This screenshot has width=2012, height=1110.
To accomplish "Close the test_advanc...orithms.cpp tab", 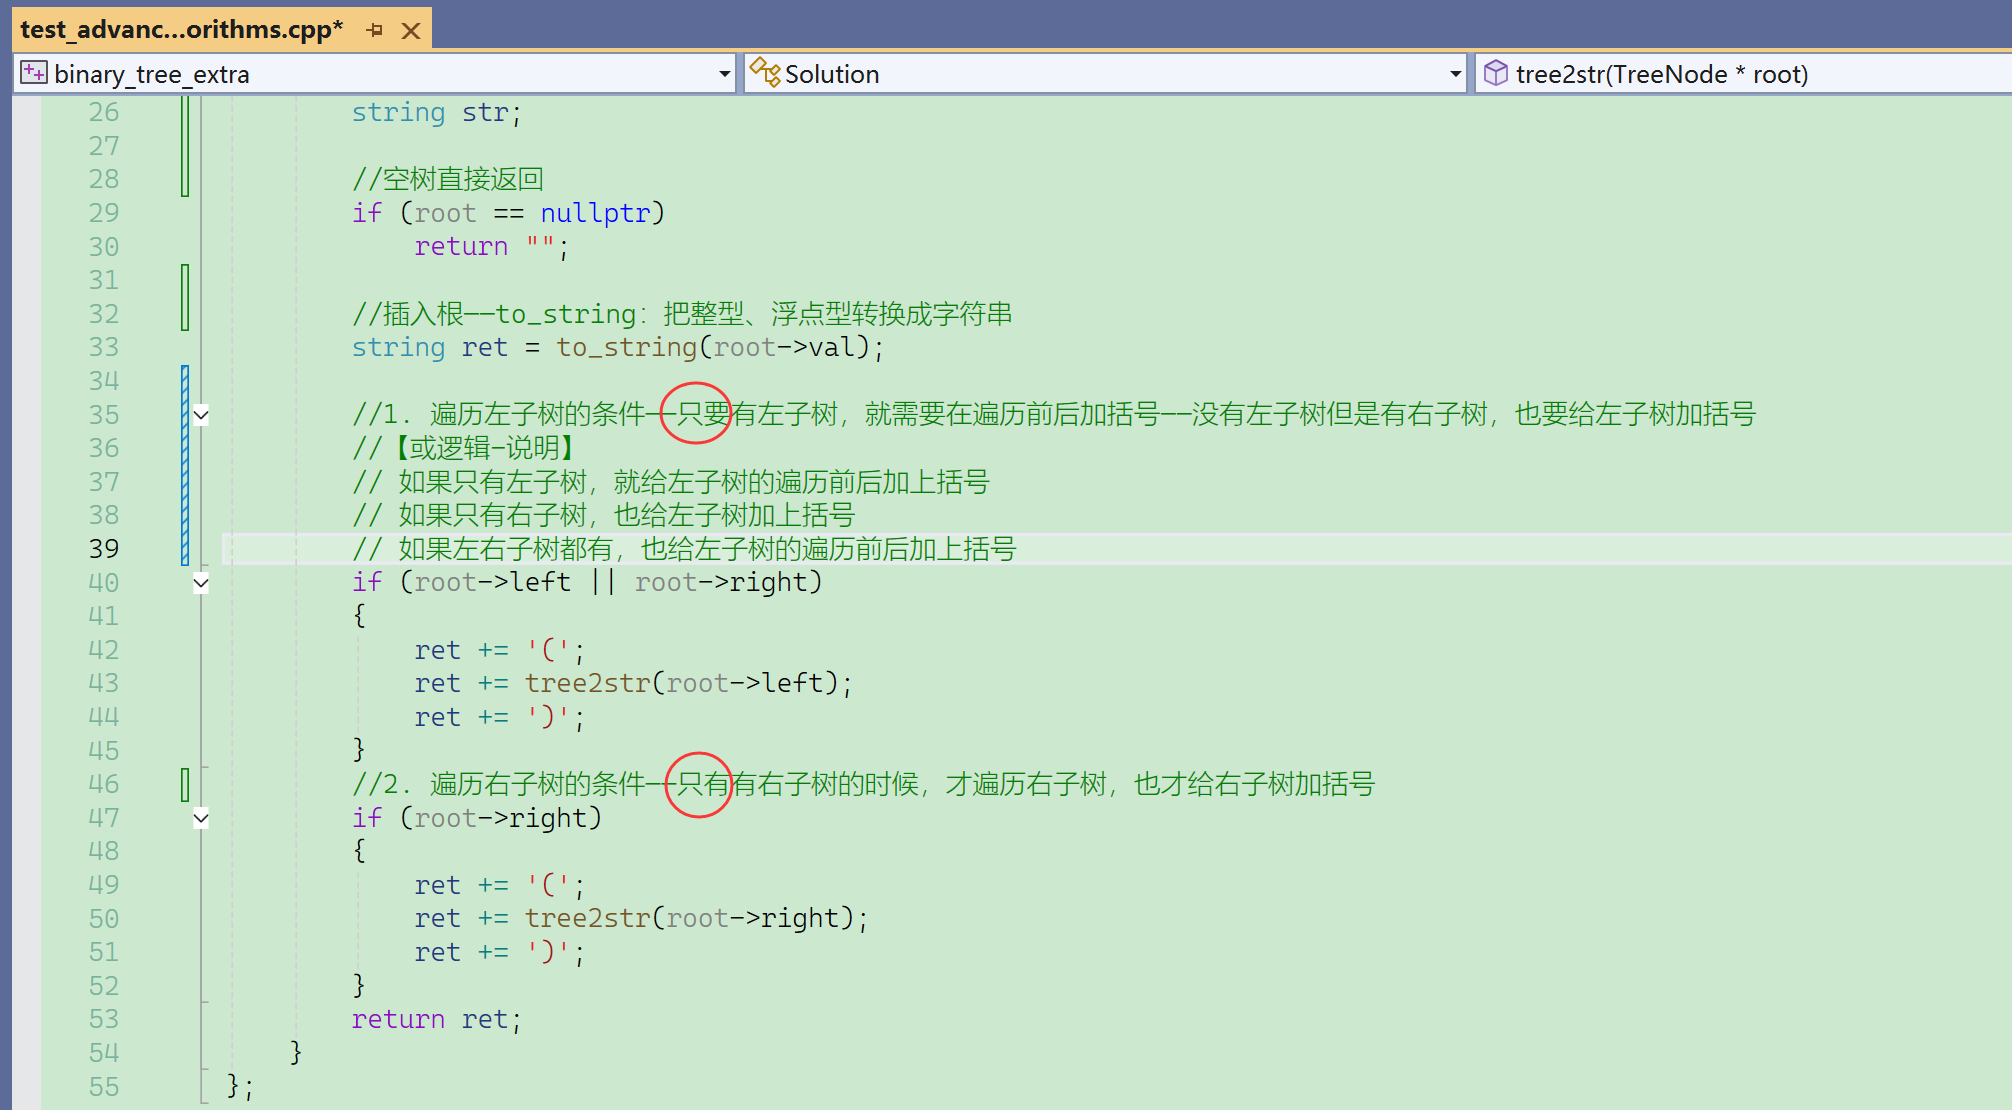I will [x=411, y=30].
